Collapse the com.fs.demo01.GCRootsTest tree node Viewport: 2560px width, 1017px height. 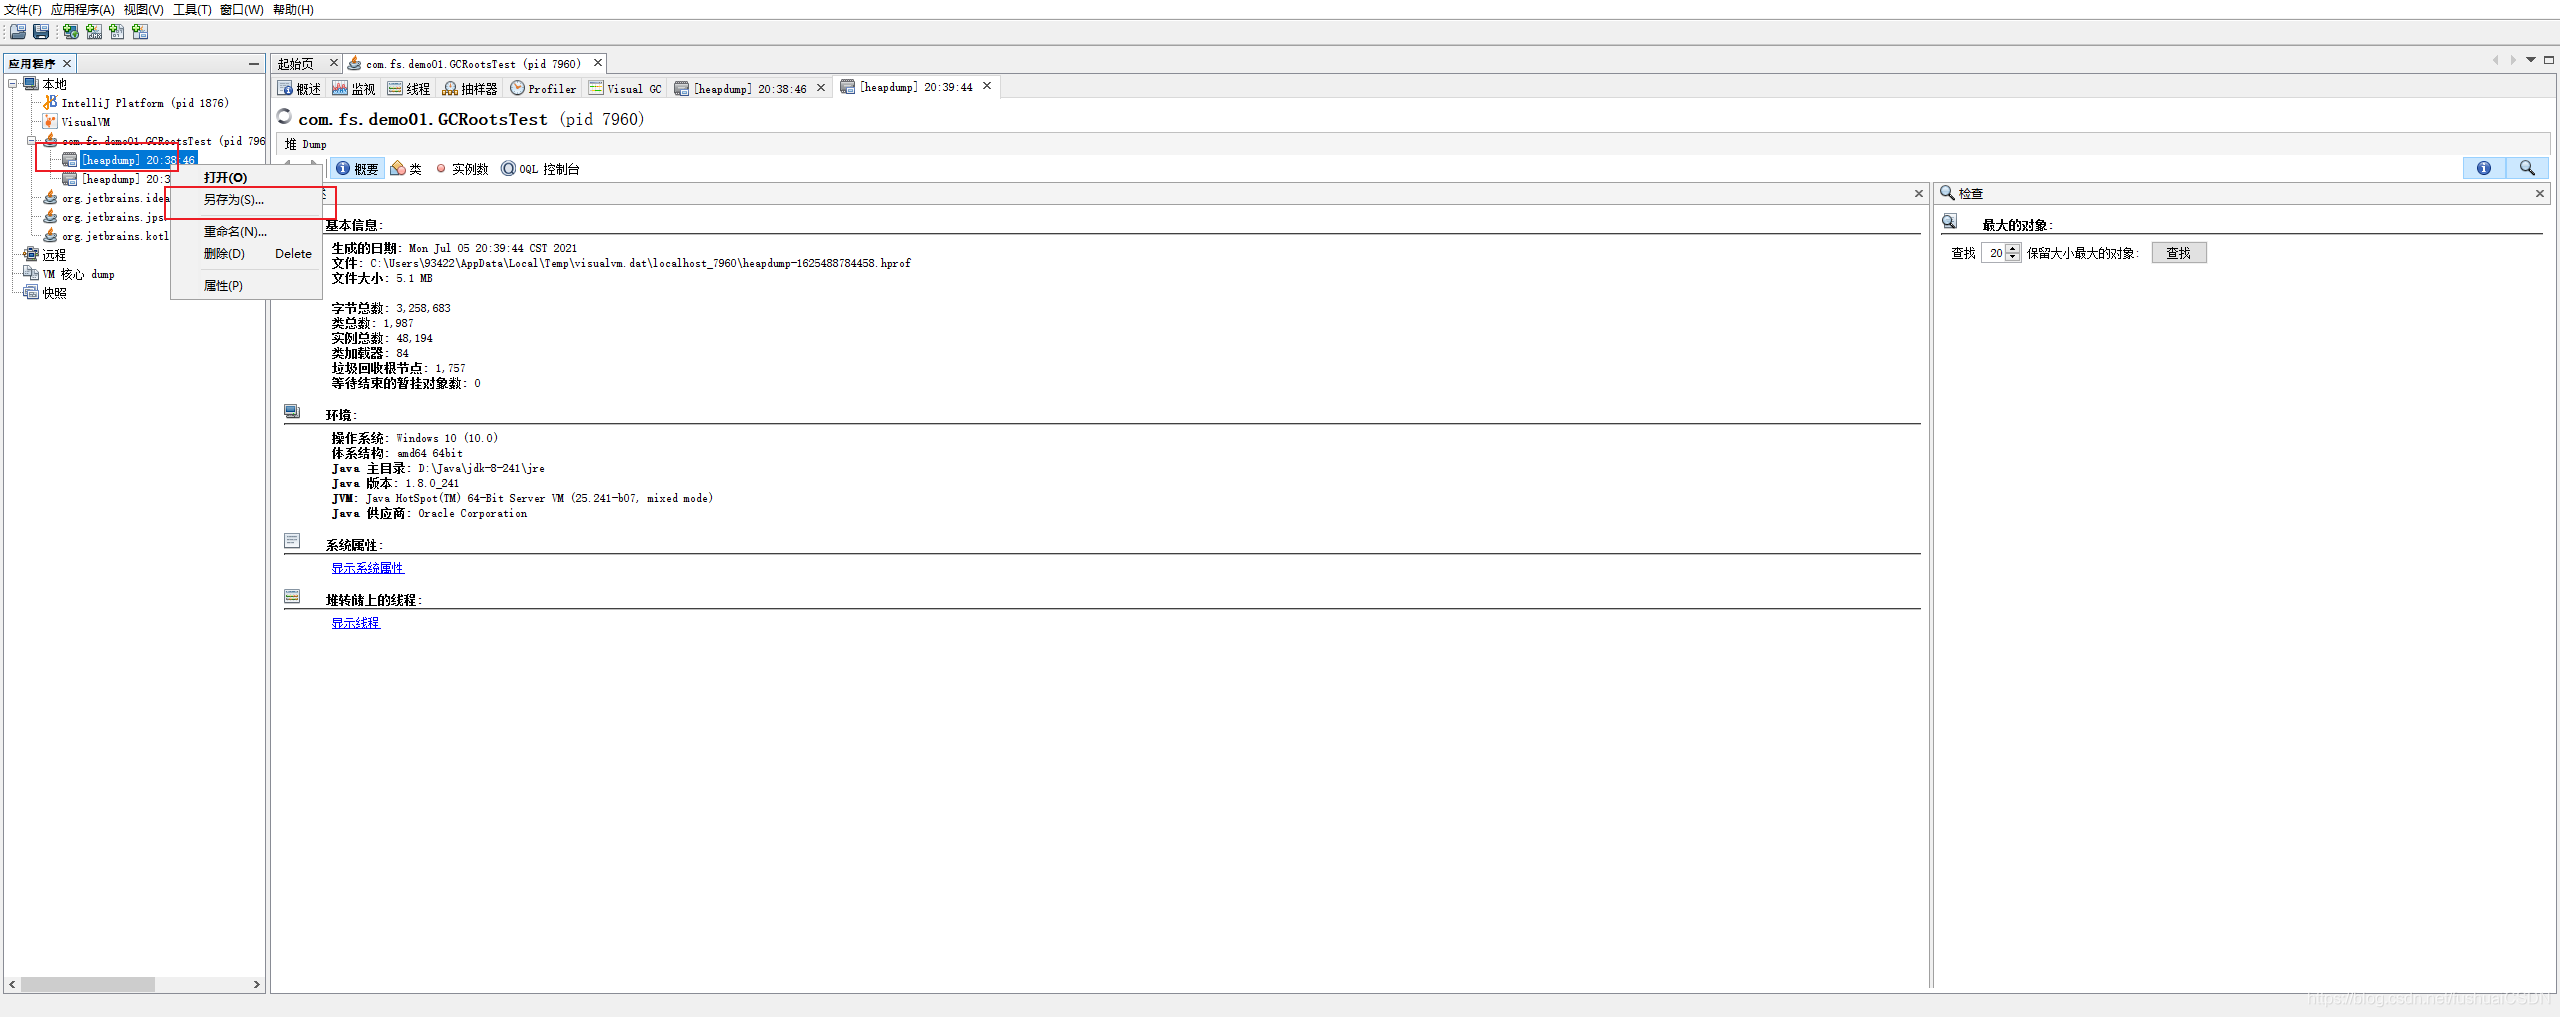tap(32, 141)
